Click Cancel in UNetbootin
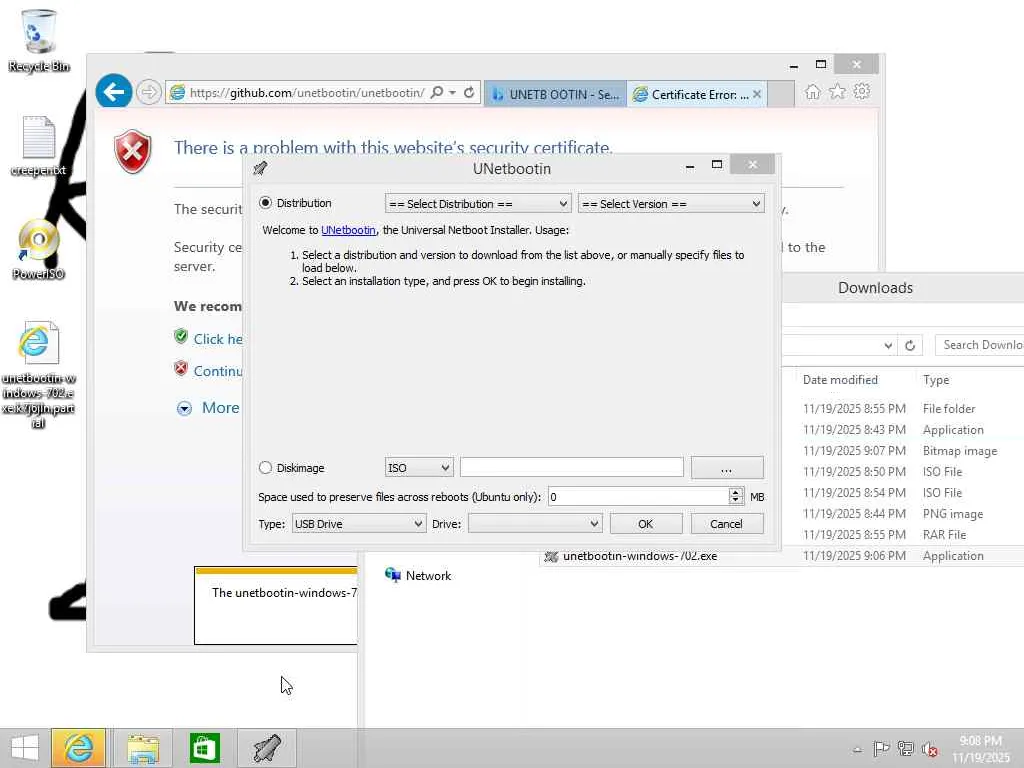This screenshot has width=1024, height=768. [x=727, y=524]
